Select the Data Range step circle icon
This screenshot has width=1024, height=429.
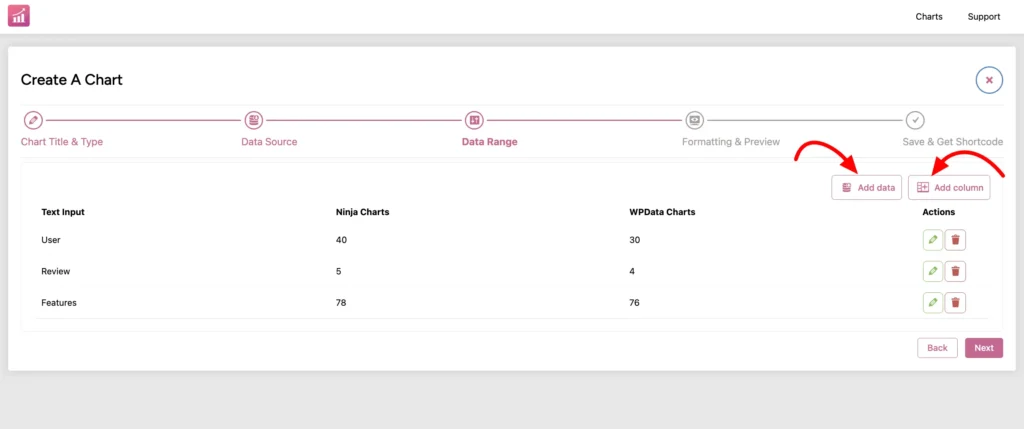pos(474,120)
